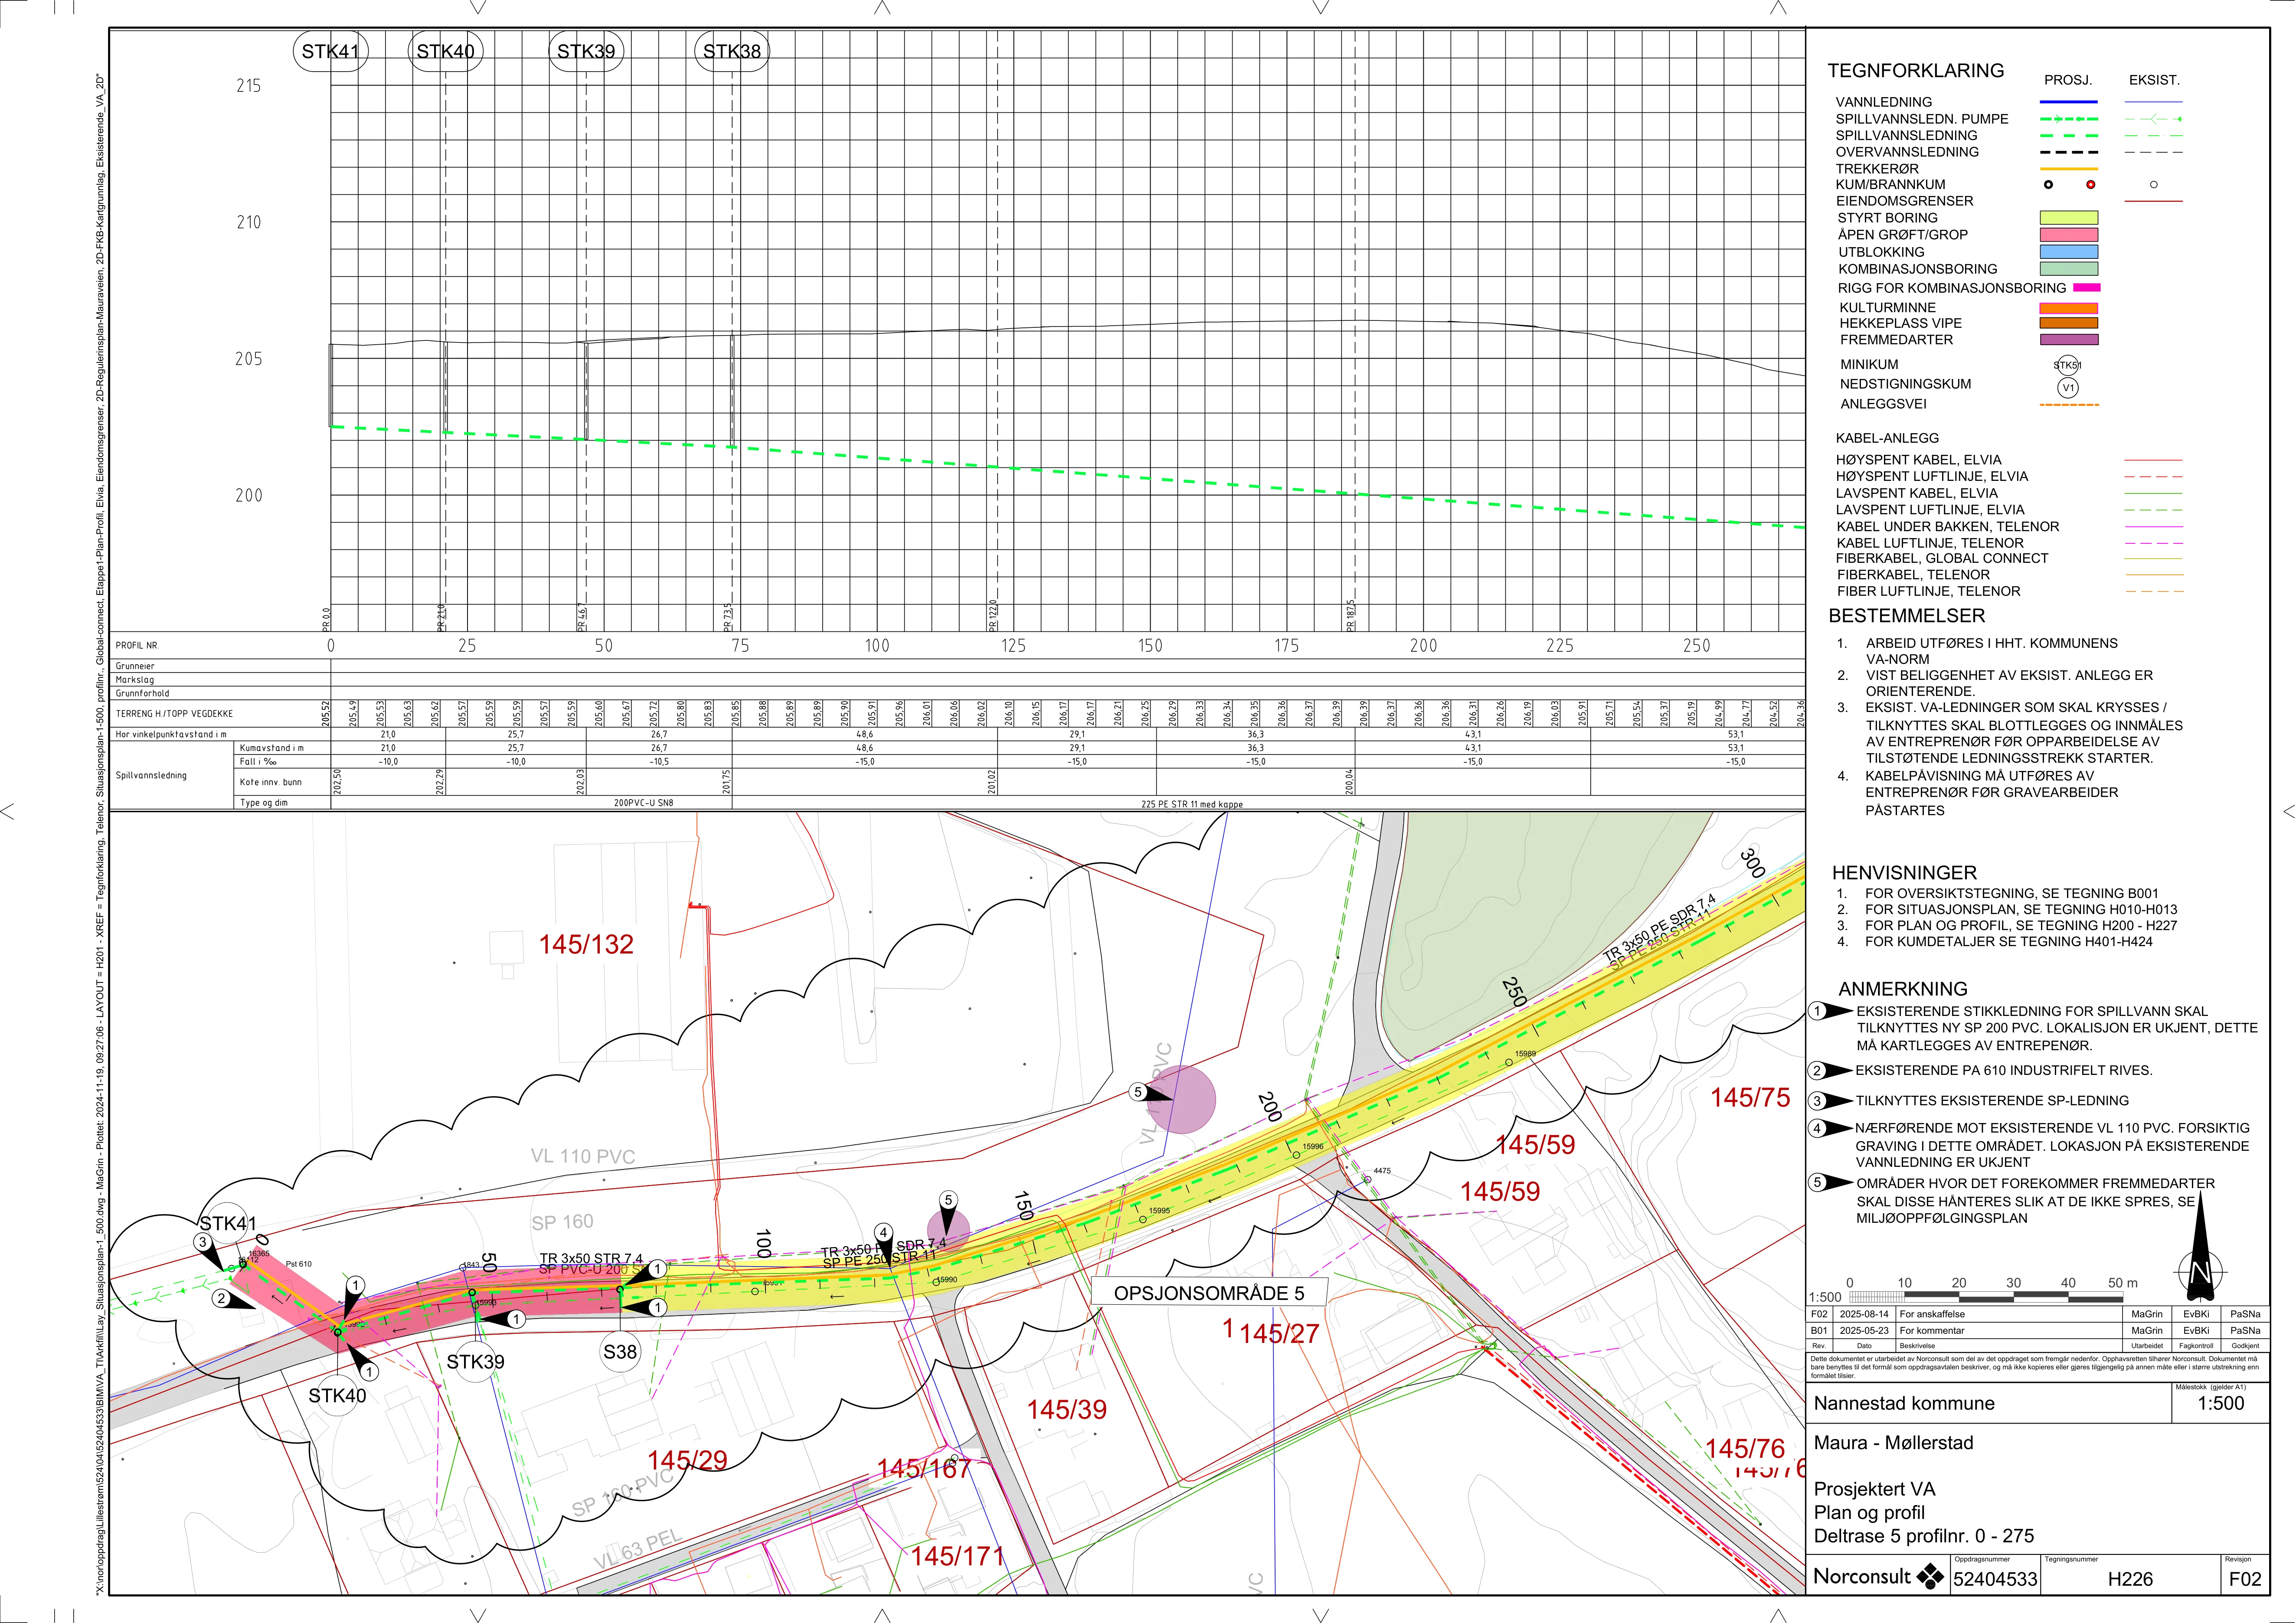Screen dimensions: 2296x1623
Task: Click the '200PVC-U SN8' pipe type text
Action: [x=644, y=803]
